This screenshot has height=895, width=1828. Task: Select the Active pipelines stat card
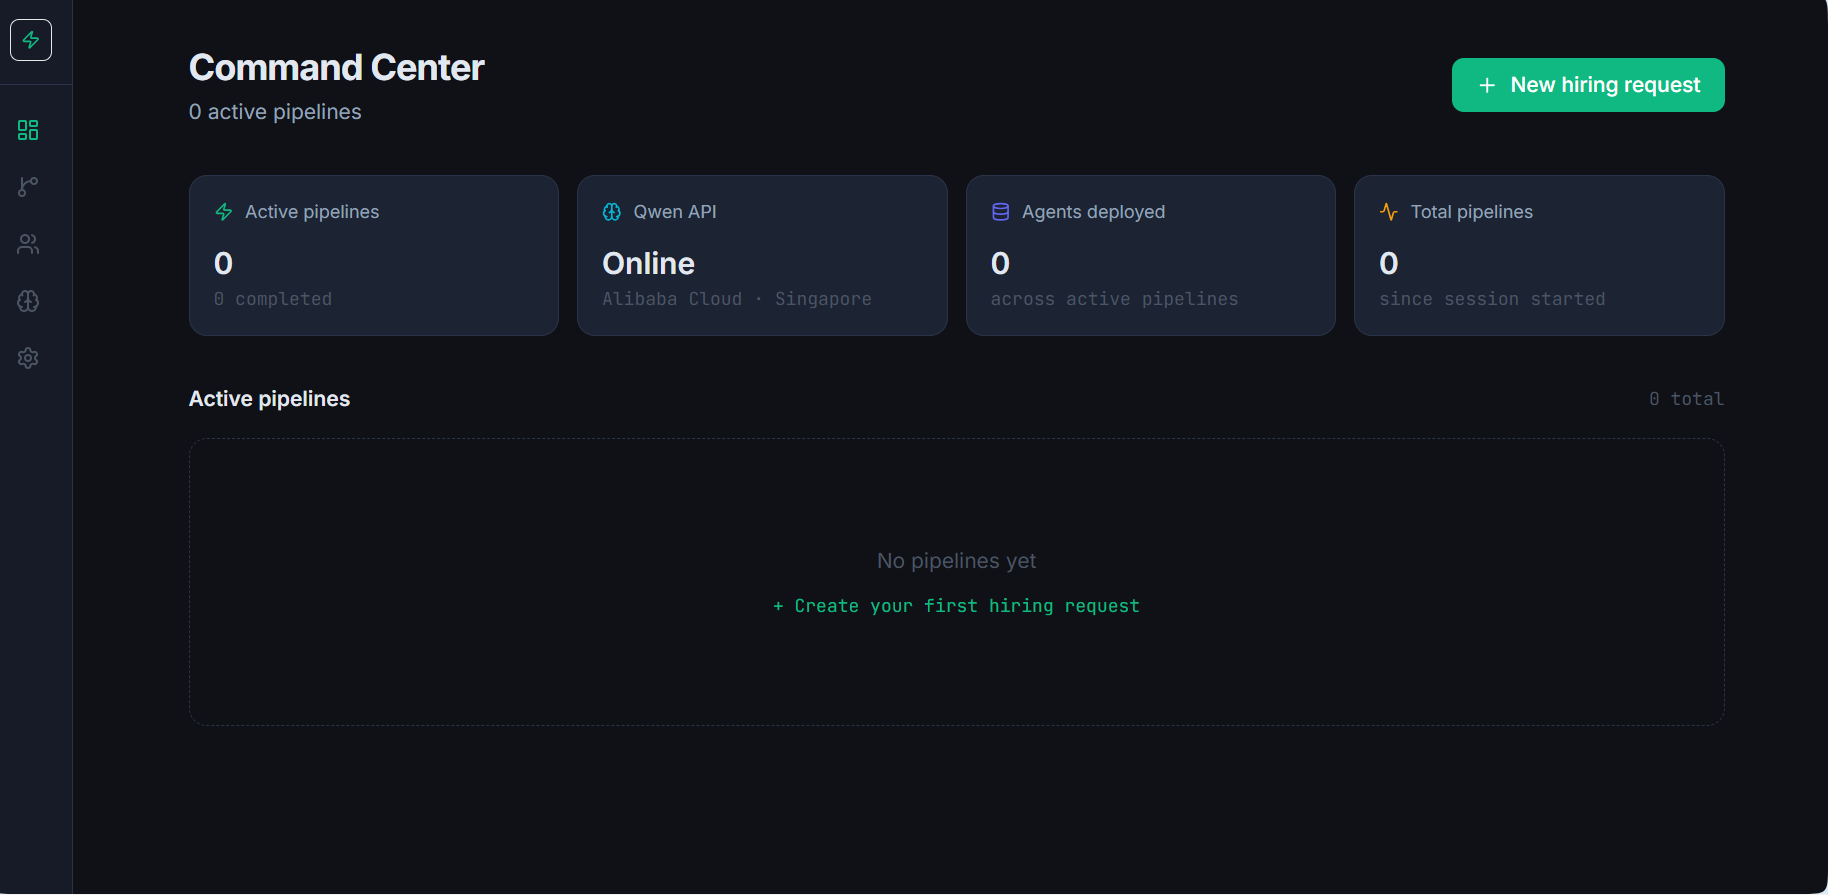[x=374, y=256]
